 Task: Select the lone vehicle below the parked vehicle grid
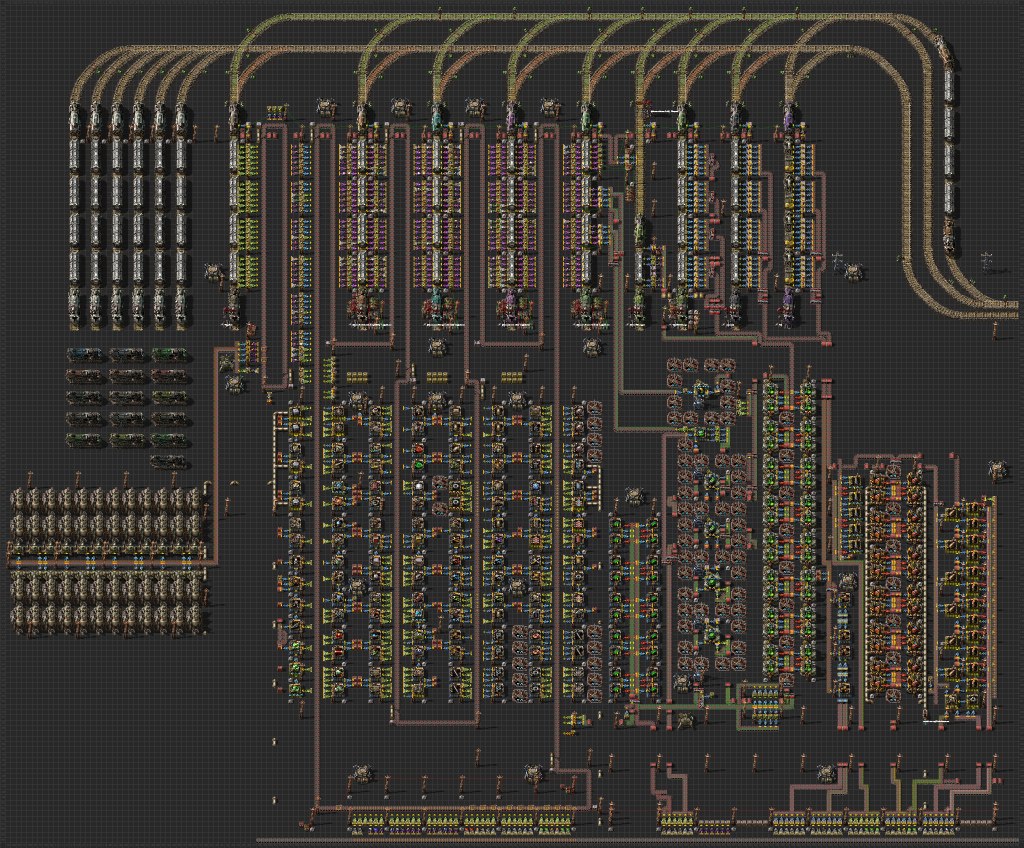pyautogui.click(x=170, y=462)
